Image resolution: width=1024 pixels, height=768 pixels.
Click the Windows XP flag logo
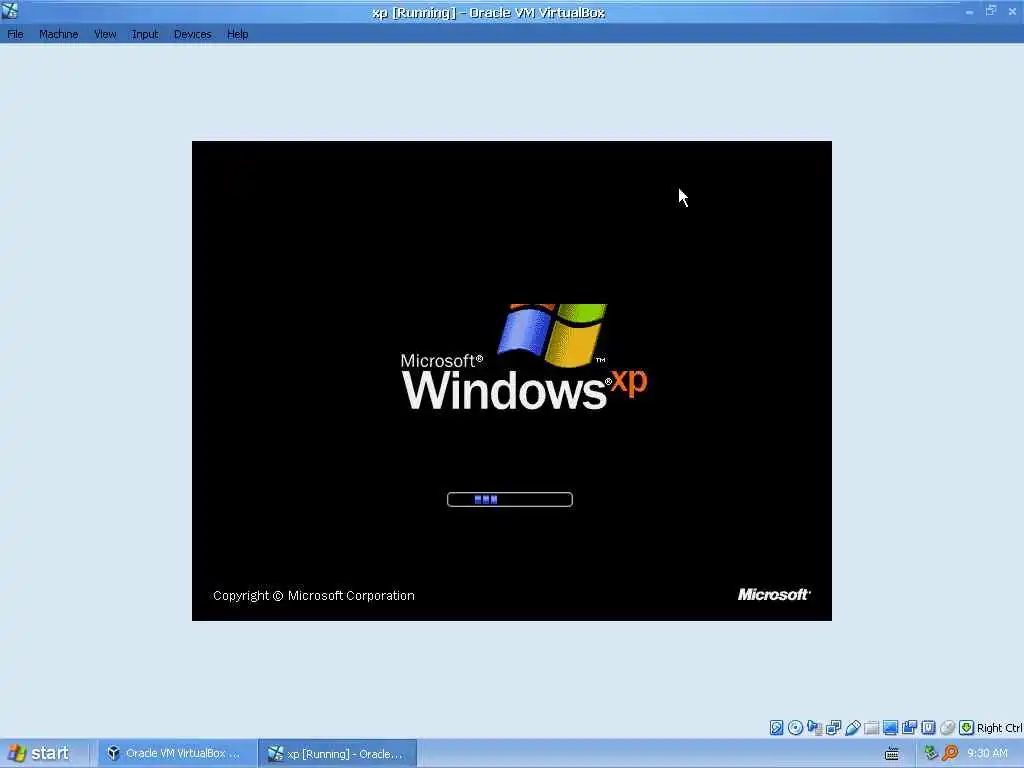click(552, 335)
